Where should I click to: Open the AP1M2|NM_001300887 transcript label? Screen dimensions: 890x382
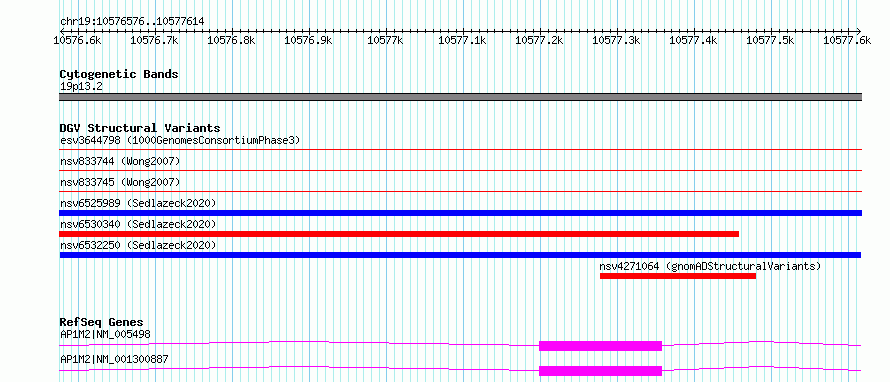click(115, 359)
